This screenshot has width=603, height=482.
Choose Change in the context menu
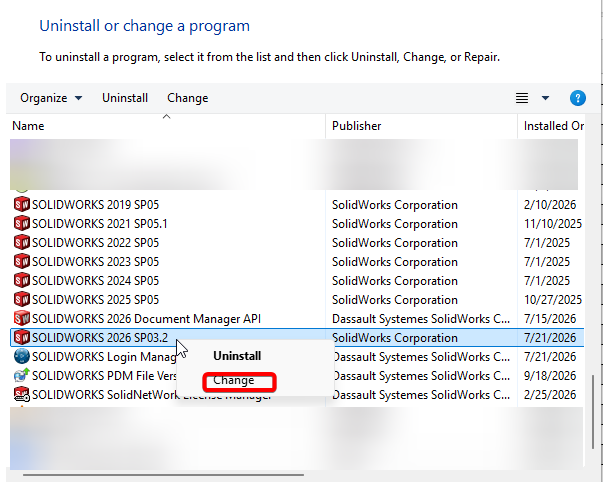coord(234,380)
